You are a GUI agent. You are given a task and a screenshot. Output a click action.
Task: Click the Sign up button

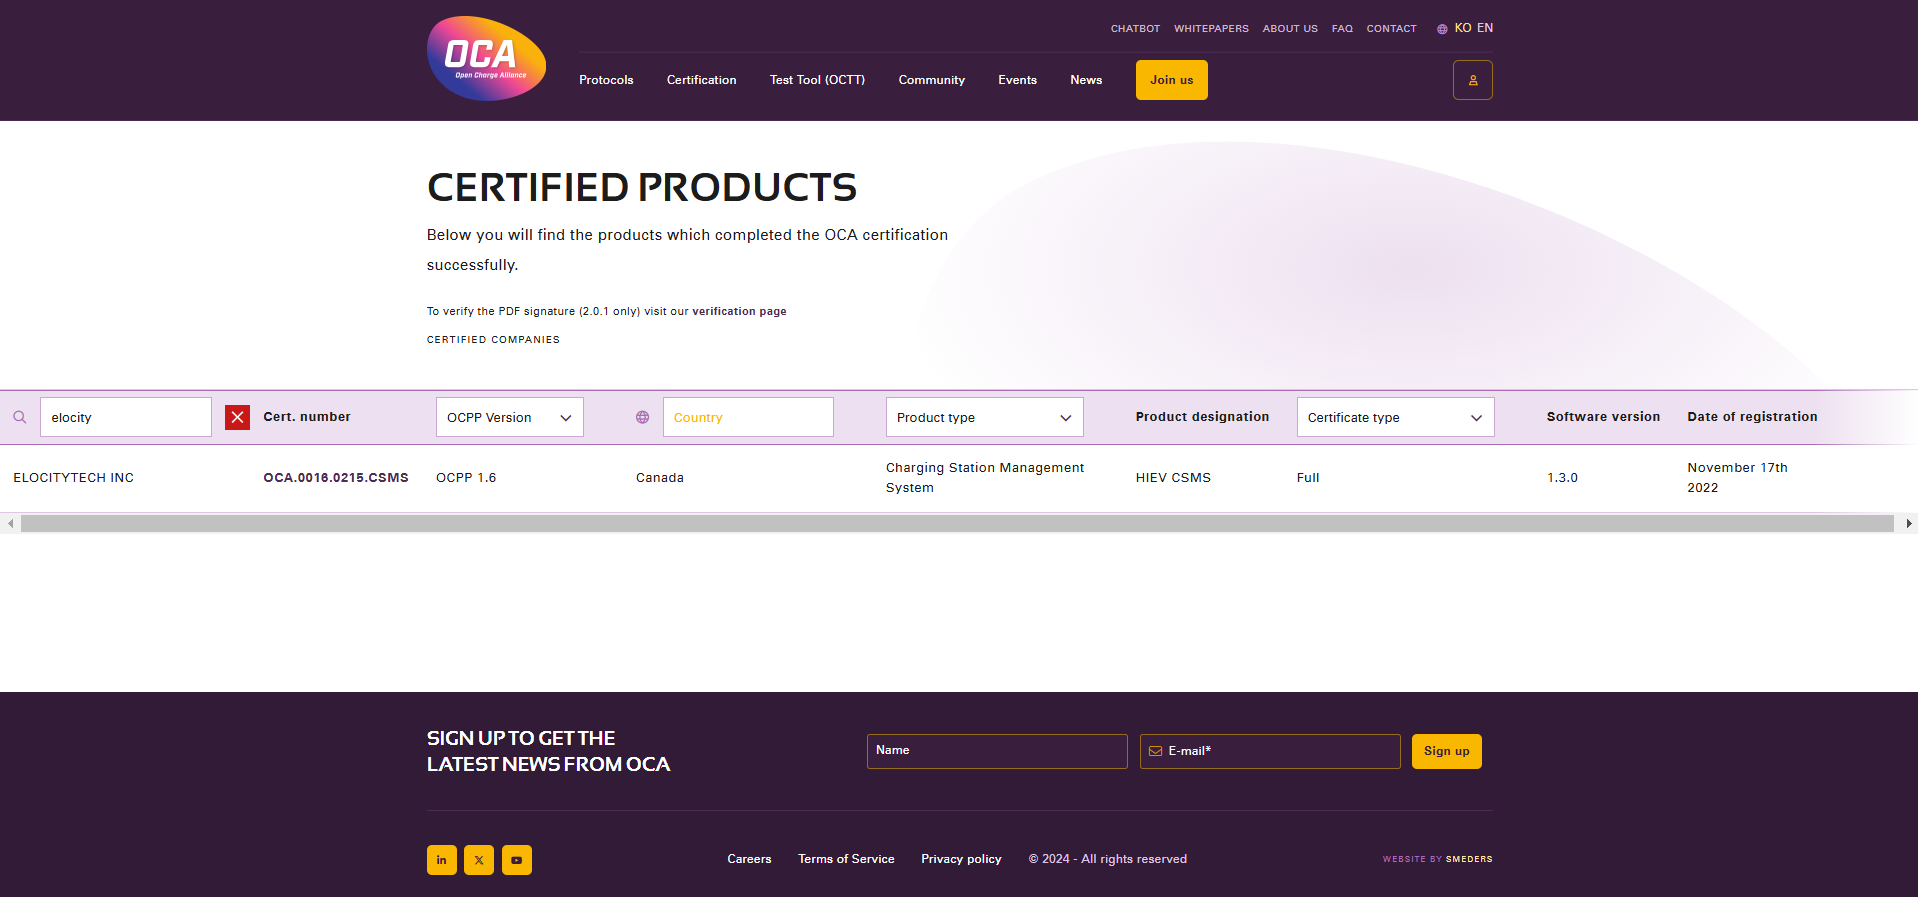point(1446,751)
